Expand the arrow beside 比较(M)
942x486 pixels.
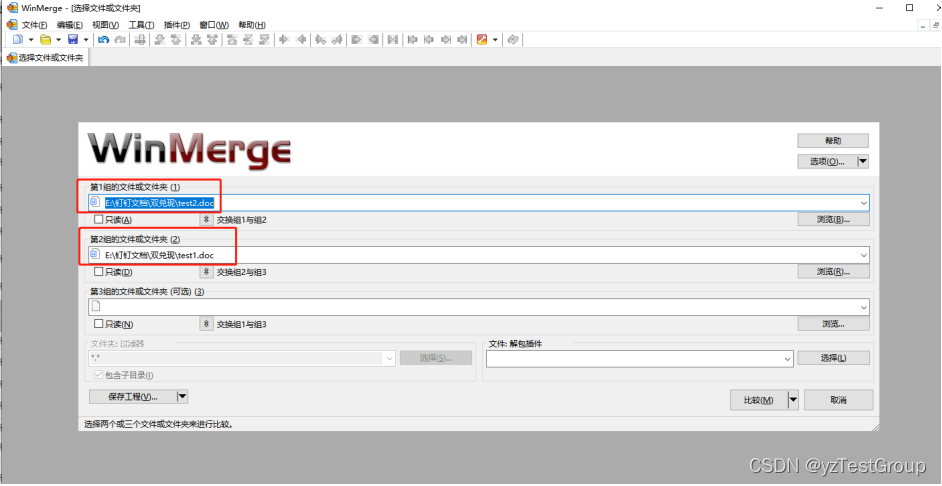coord(793,400)
